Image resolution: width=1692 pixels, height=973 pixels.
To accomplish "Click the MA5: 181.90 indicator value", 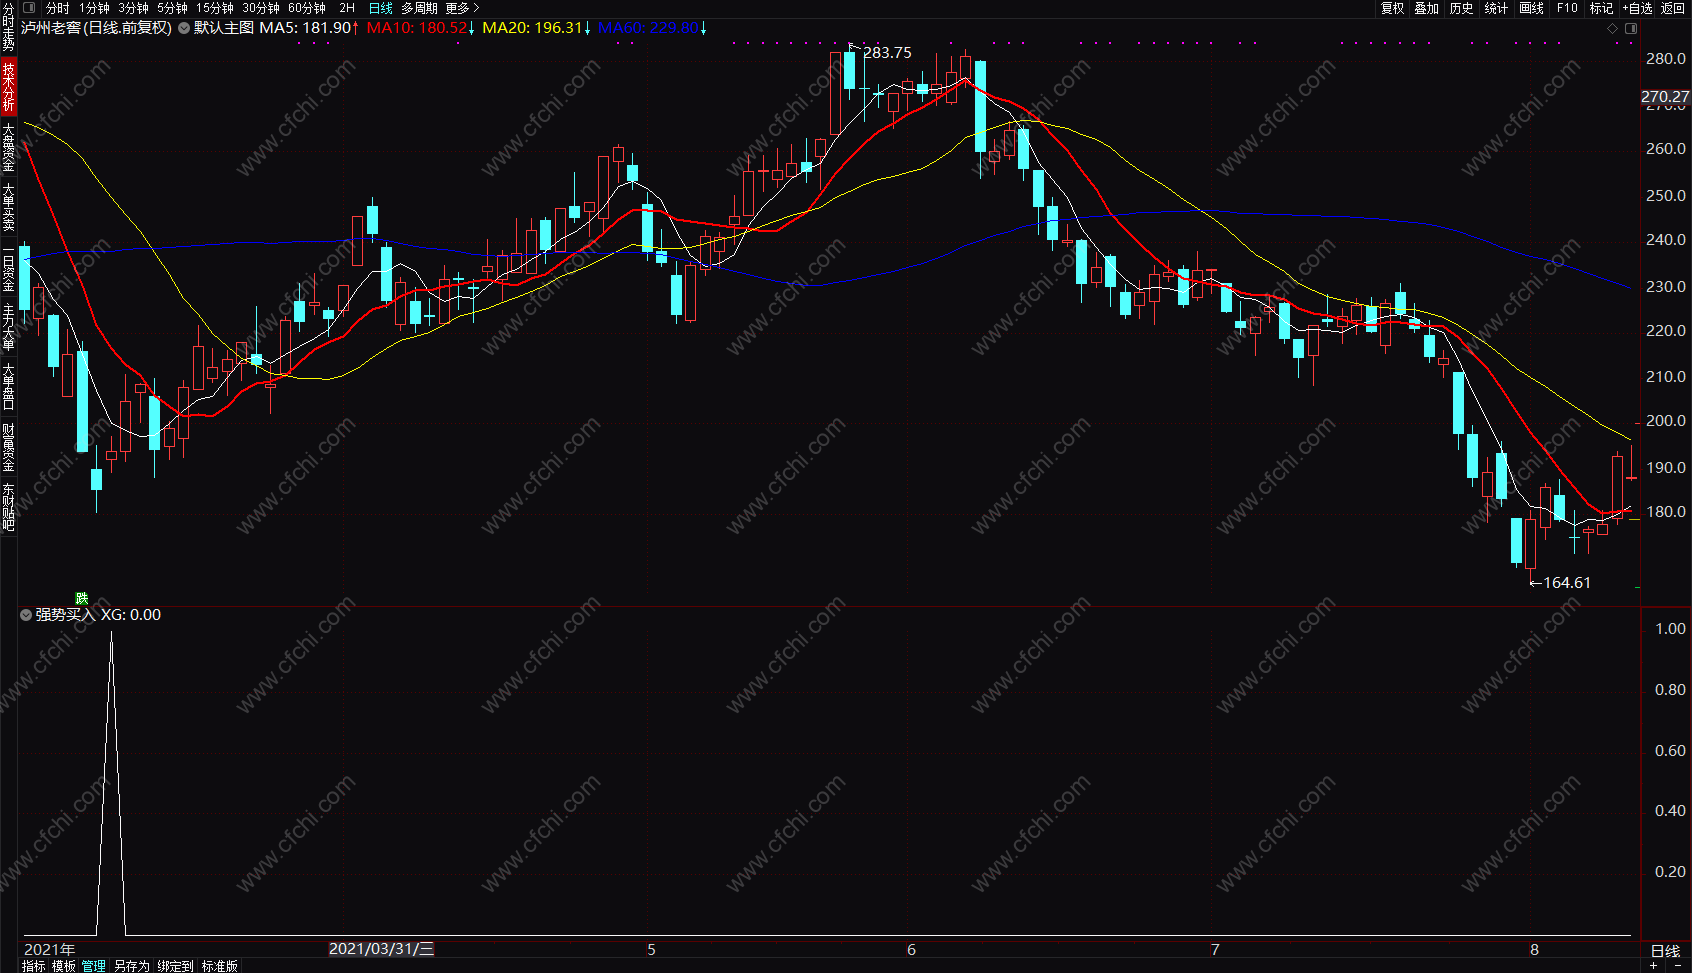I will pyautogui.click(x=309, y=28).
